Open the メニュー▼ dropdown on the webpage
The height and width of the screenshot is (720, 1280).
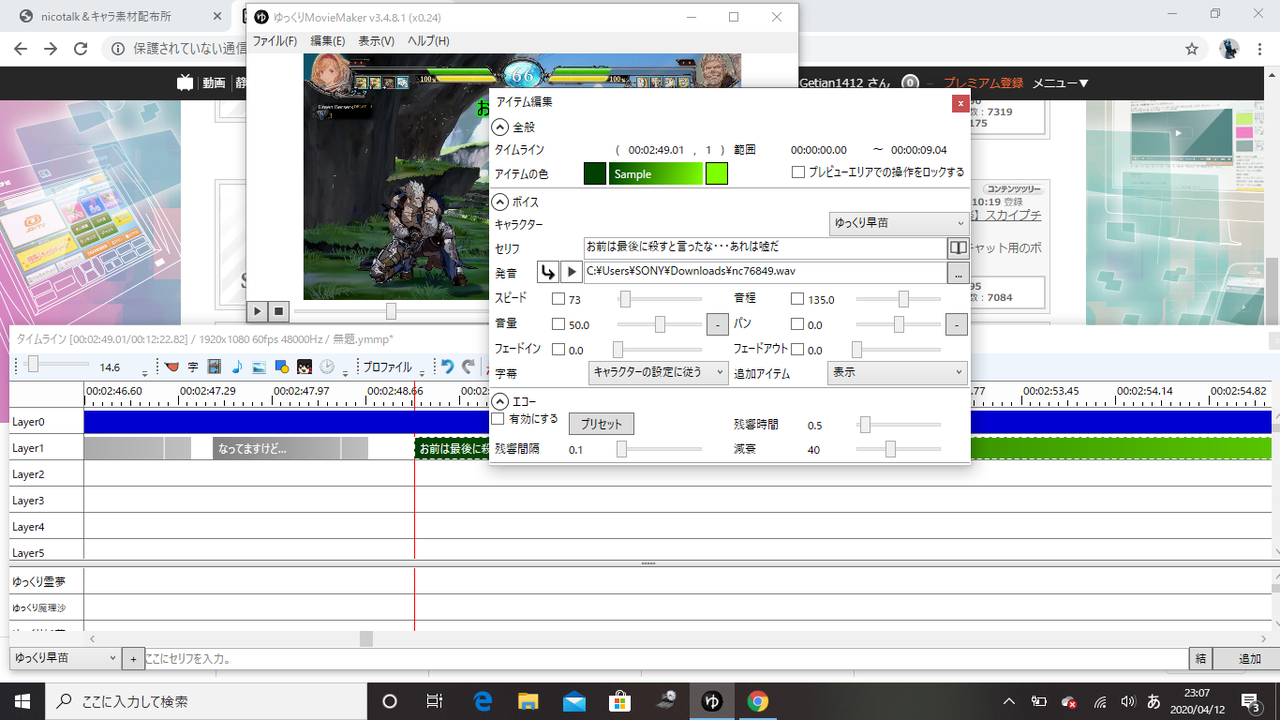(x=1060, y=83)
